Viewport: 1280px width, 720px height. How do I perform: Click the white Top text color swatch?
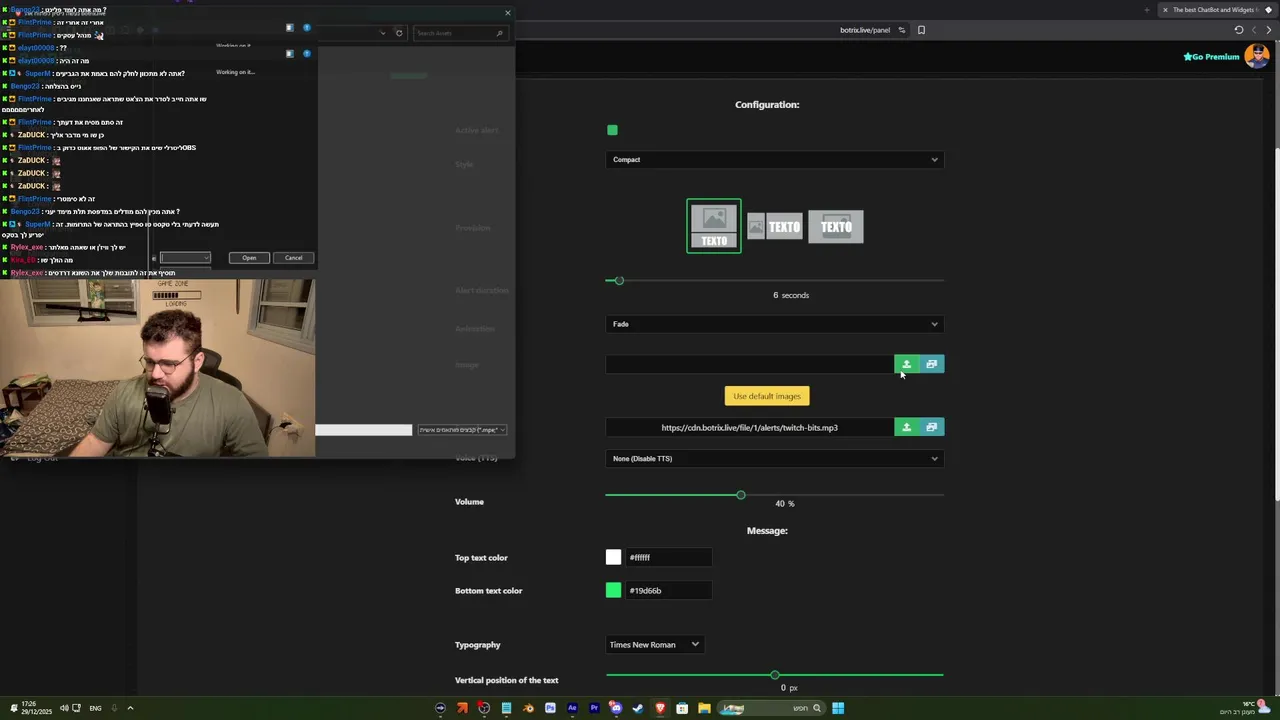point(613,557)
